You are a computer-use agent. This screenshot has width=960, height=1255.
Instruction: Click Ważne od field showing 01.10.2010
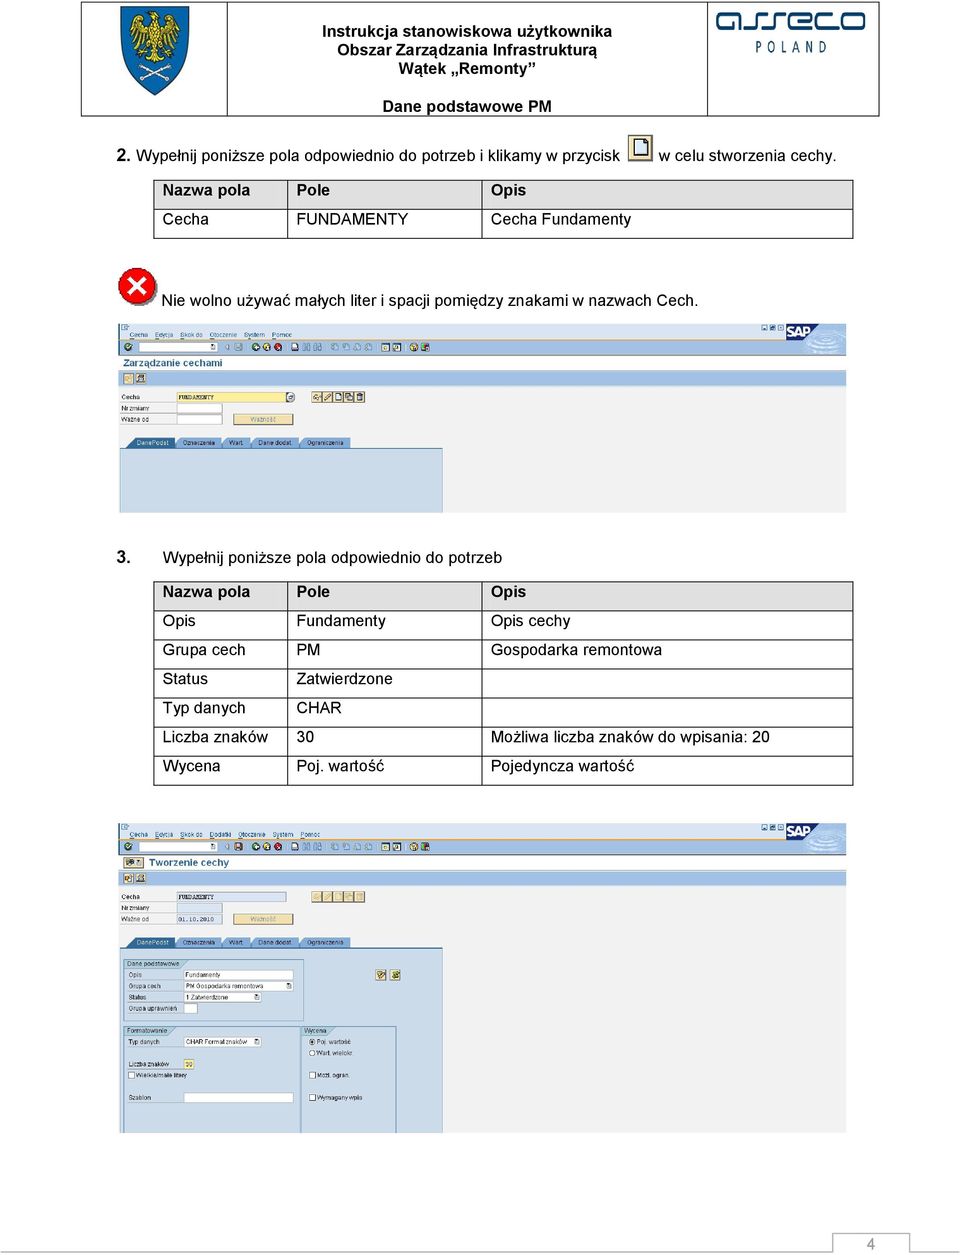[x=199, y=919]
